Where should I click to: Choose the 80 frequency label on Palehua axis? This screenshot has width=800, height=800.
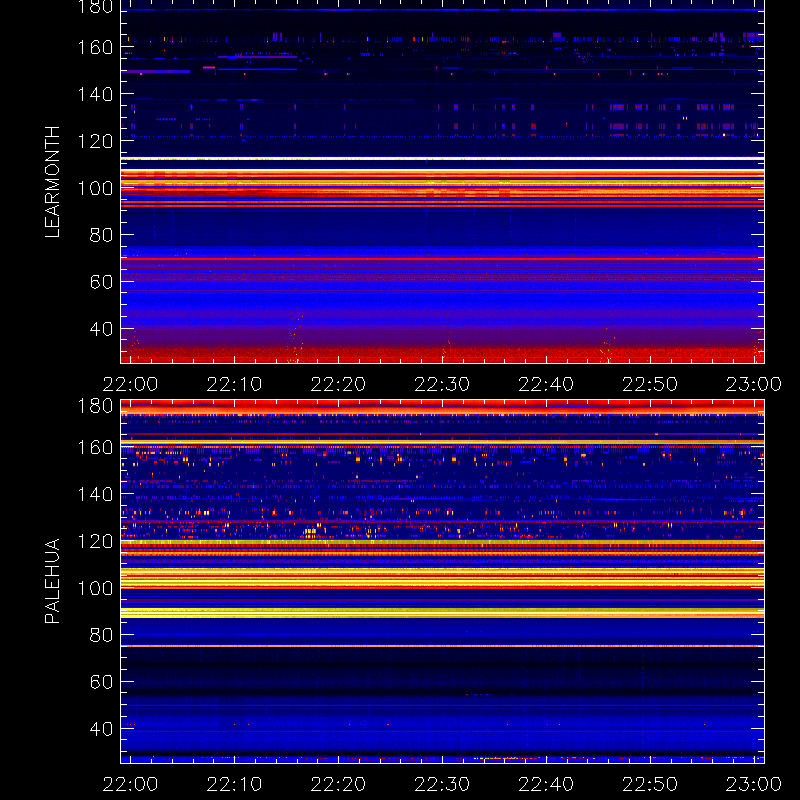click(101, 635)
